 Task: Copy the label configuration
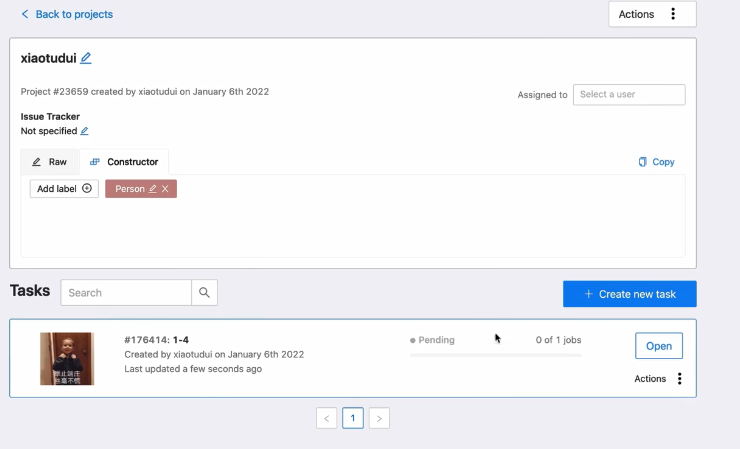tap(656, 162)
